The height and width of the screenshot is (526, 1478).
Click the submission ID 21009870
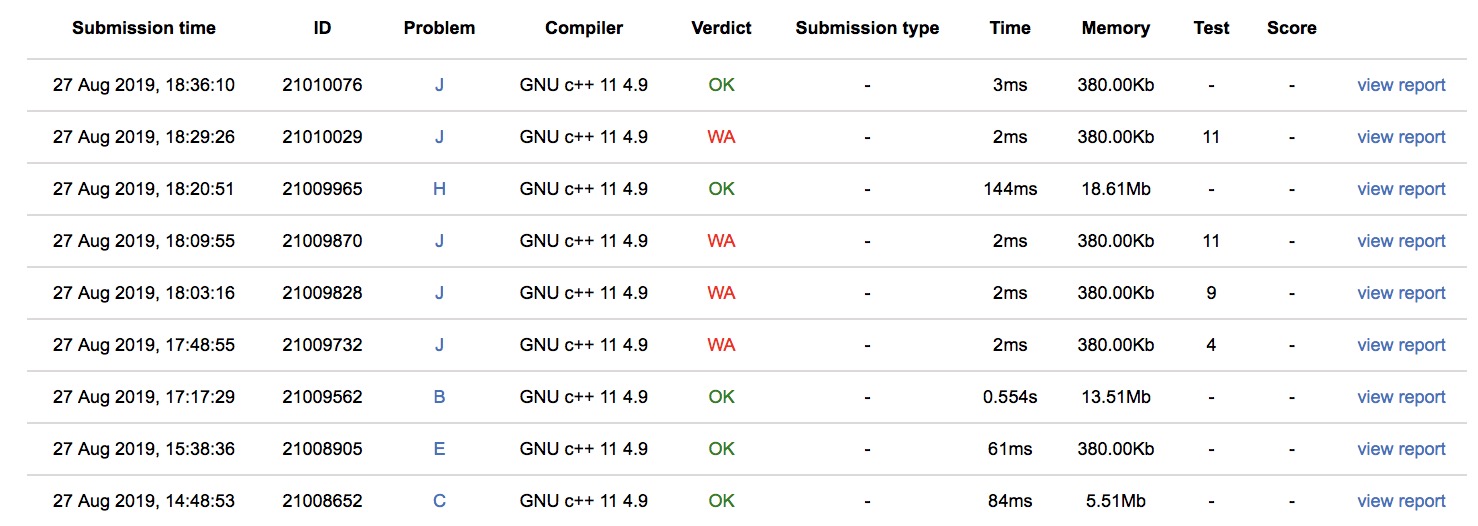322,241
